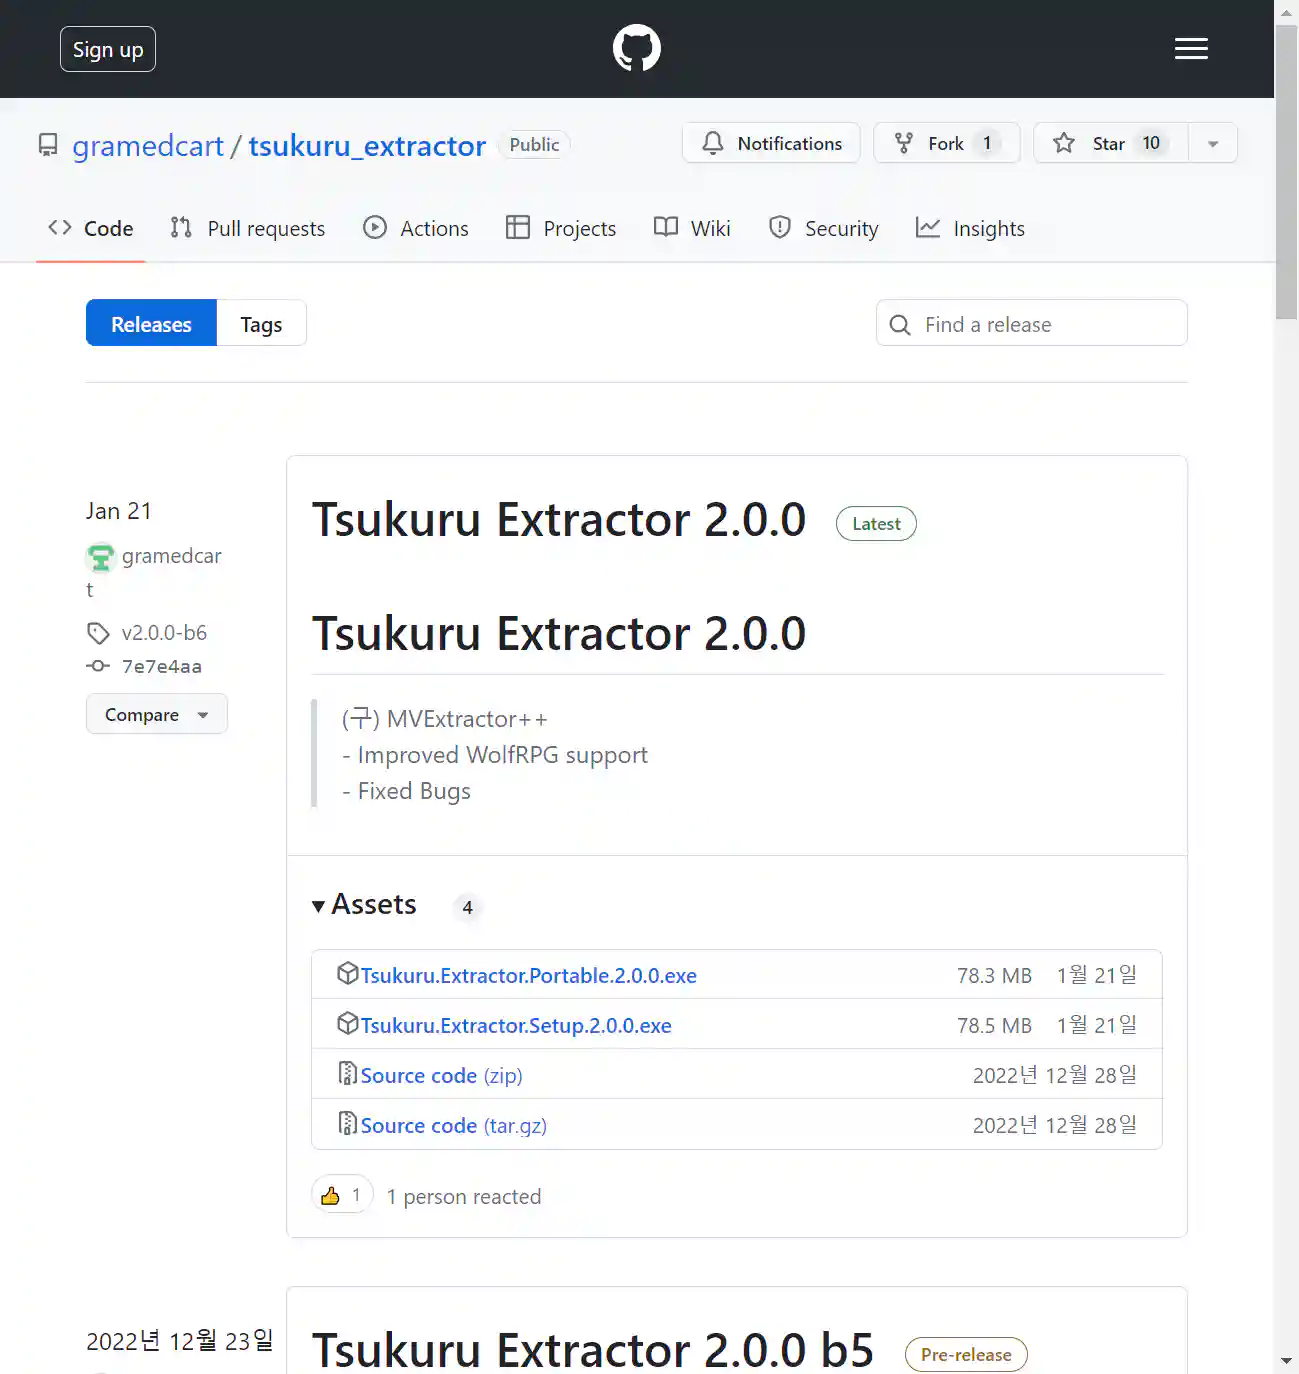
Task: Focus the Find a release search field
Action: (1032, 323)
